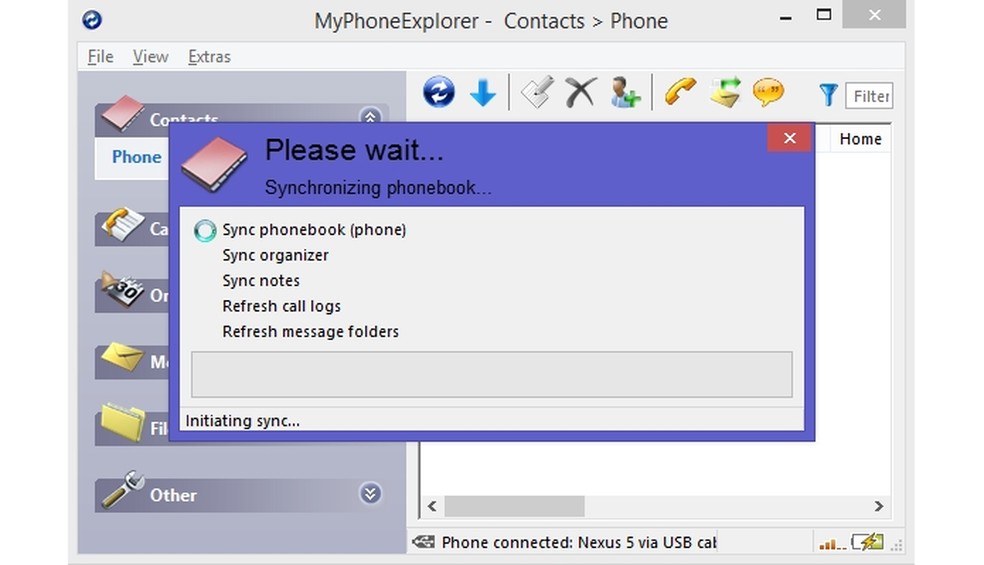Image resolution: width=984 pixels, height=565 pixels.
Task: Open the Extras menu
Action: [210, 56]
